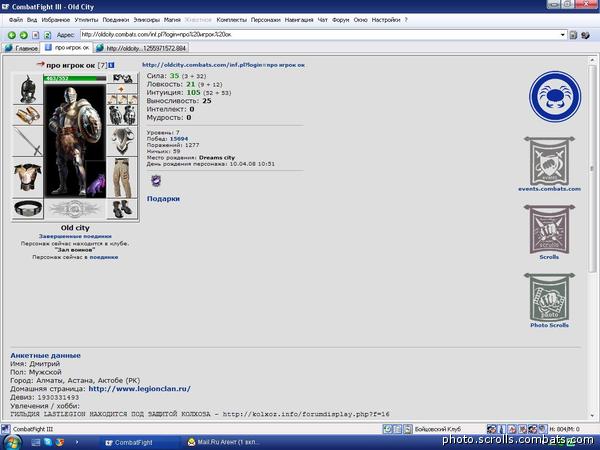Click the boots equipment slot
Image resolution: width=600 pixels, height=450 pixels.
(122, 209)
